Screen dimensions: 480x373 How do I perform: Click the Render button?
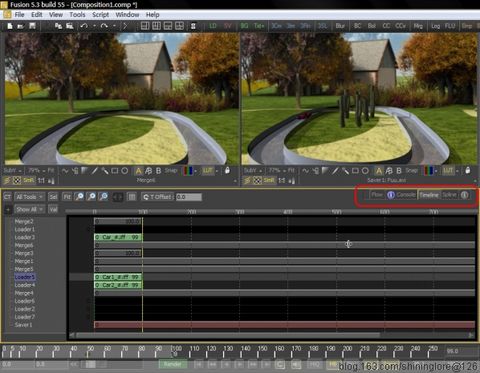[x=172, y=364]
